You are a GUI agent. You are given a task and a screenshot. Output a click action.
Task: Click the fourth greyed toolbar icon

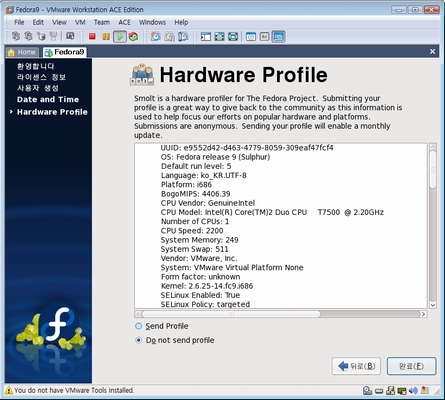[53, 36]
